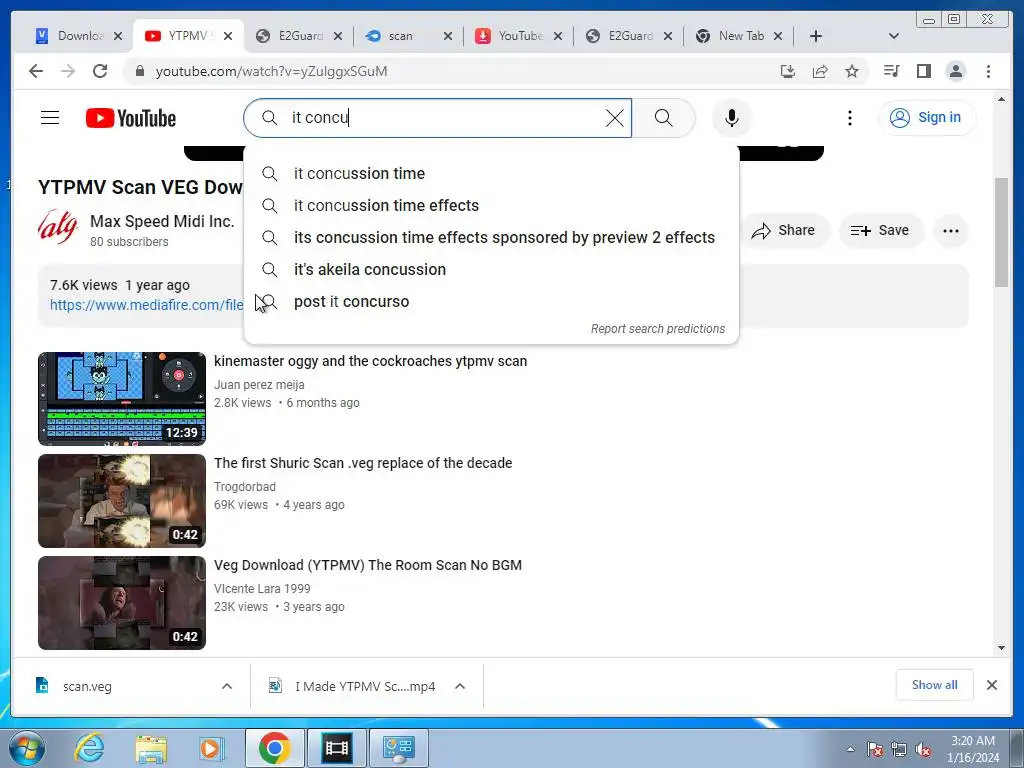Select suggestion 'it concussion time'
The height and width of the screenshot is (768, 1024).
coord(491,173)
